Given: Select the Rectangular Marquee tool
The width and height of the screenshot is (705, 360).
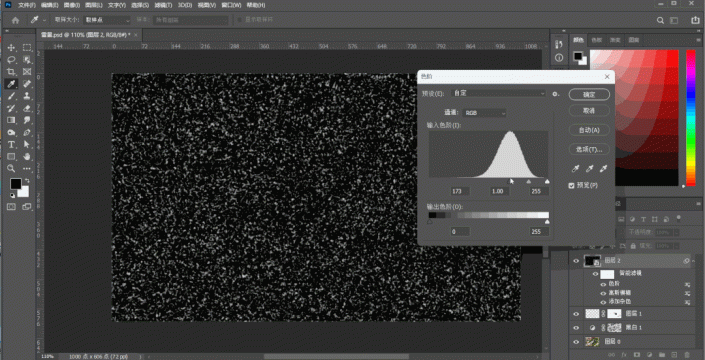Looking at the screenshot, I should [x=27, y=48].
